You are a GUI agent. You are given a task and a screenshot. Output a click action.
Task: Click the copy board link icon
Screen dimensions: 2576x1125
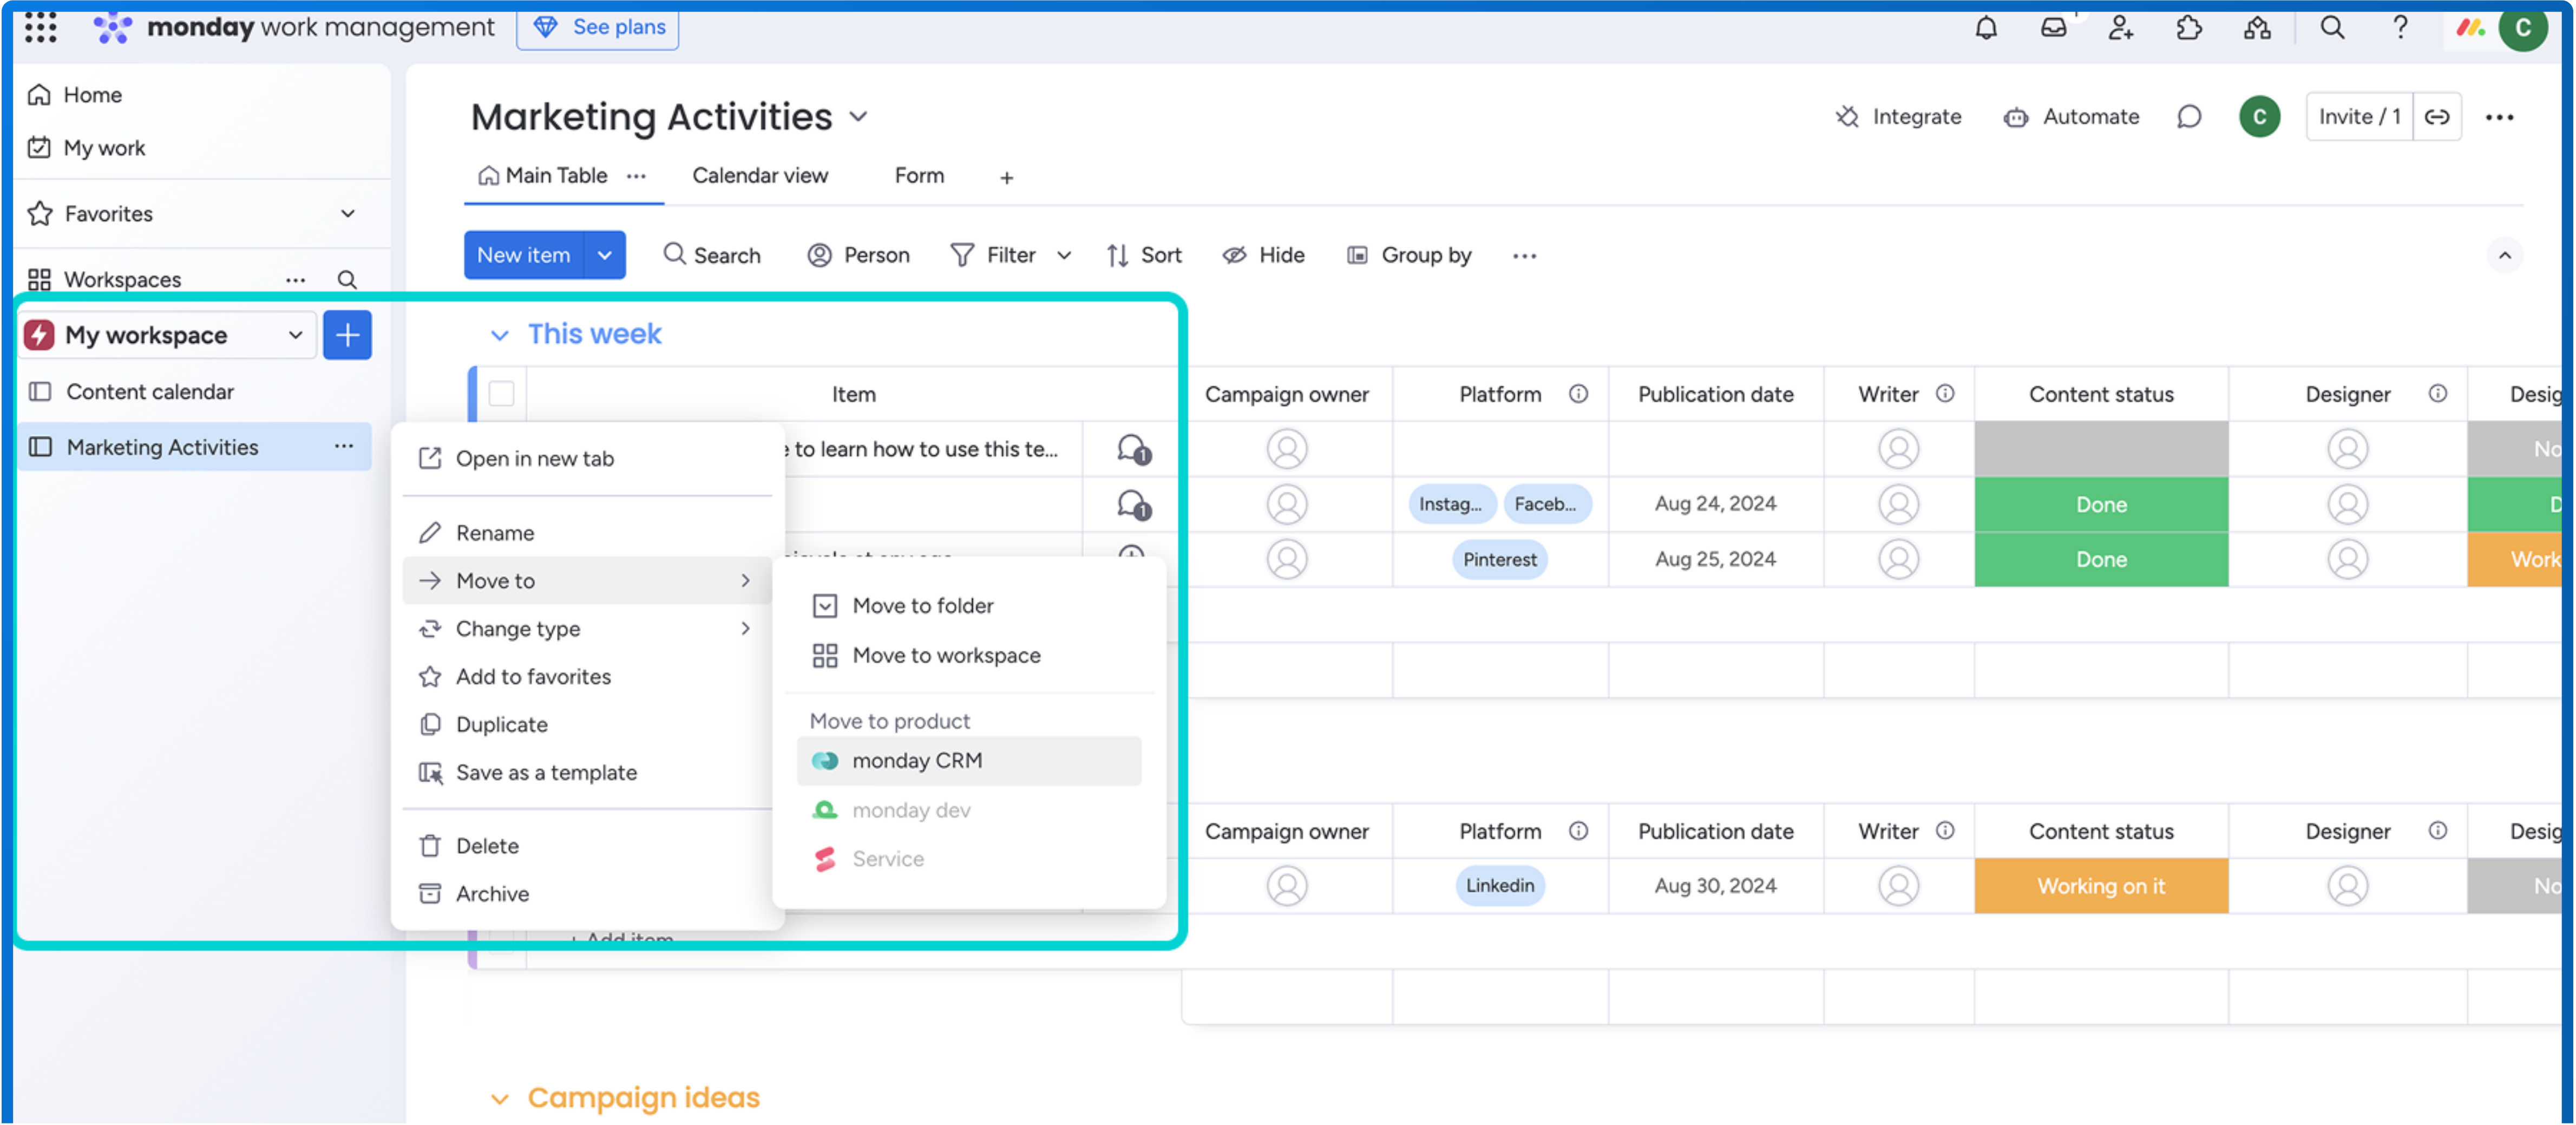coord(2437,117)
